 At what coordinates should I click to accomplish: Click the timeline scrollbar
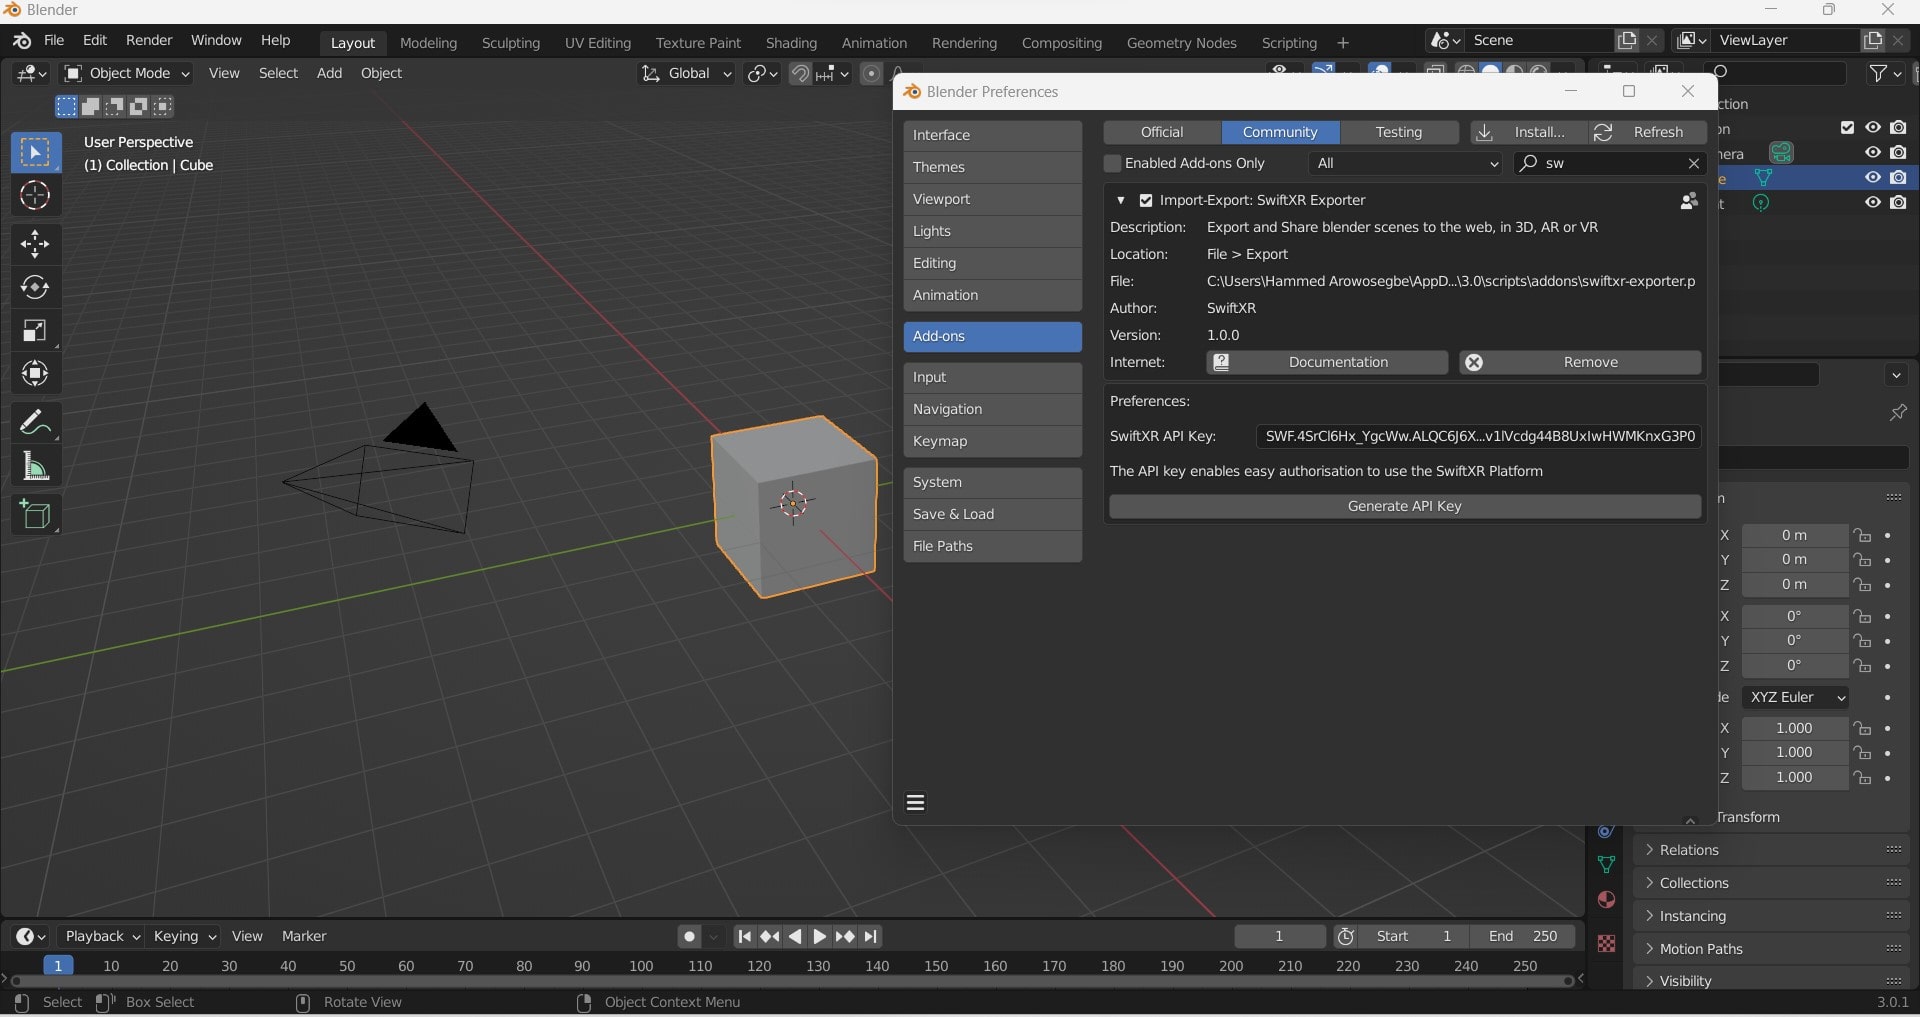click(790, 981)
